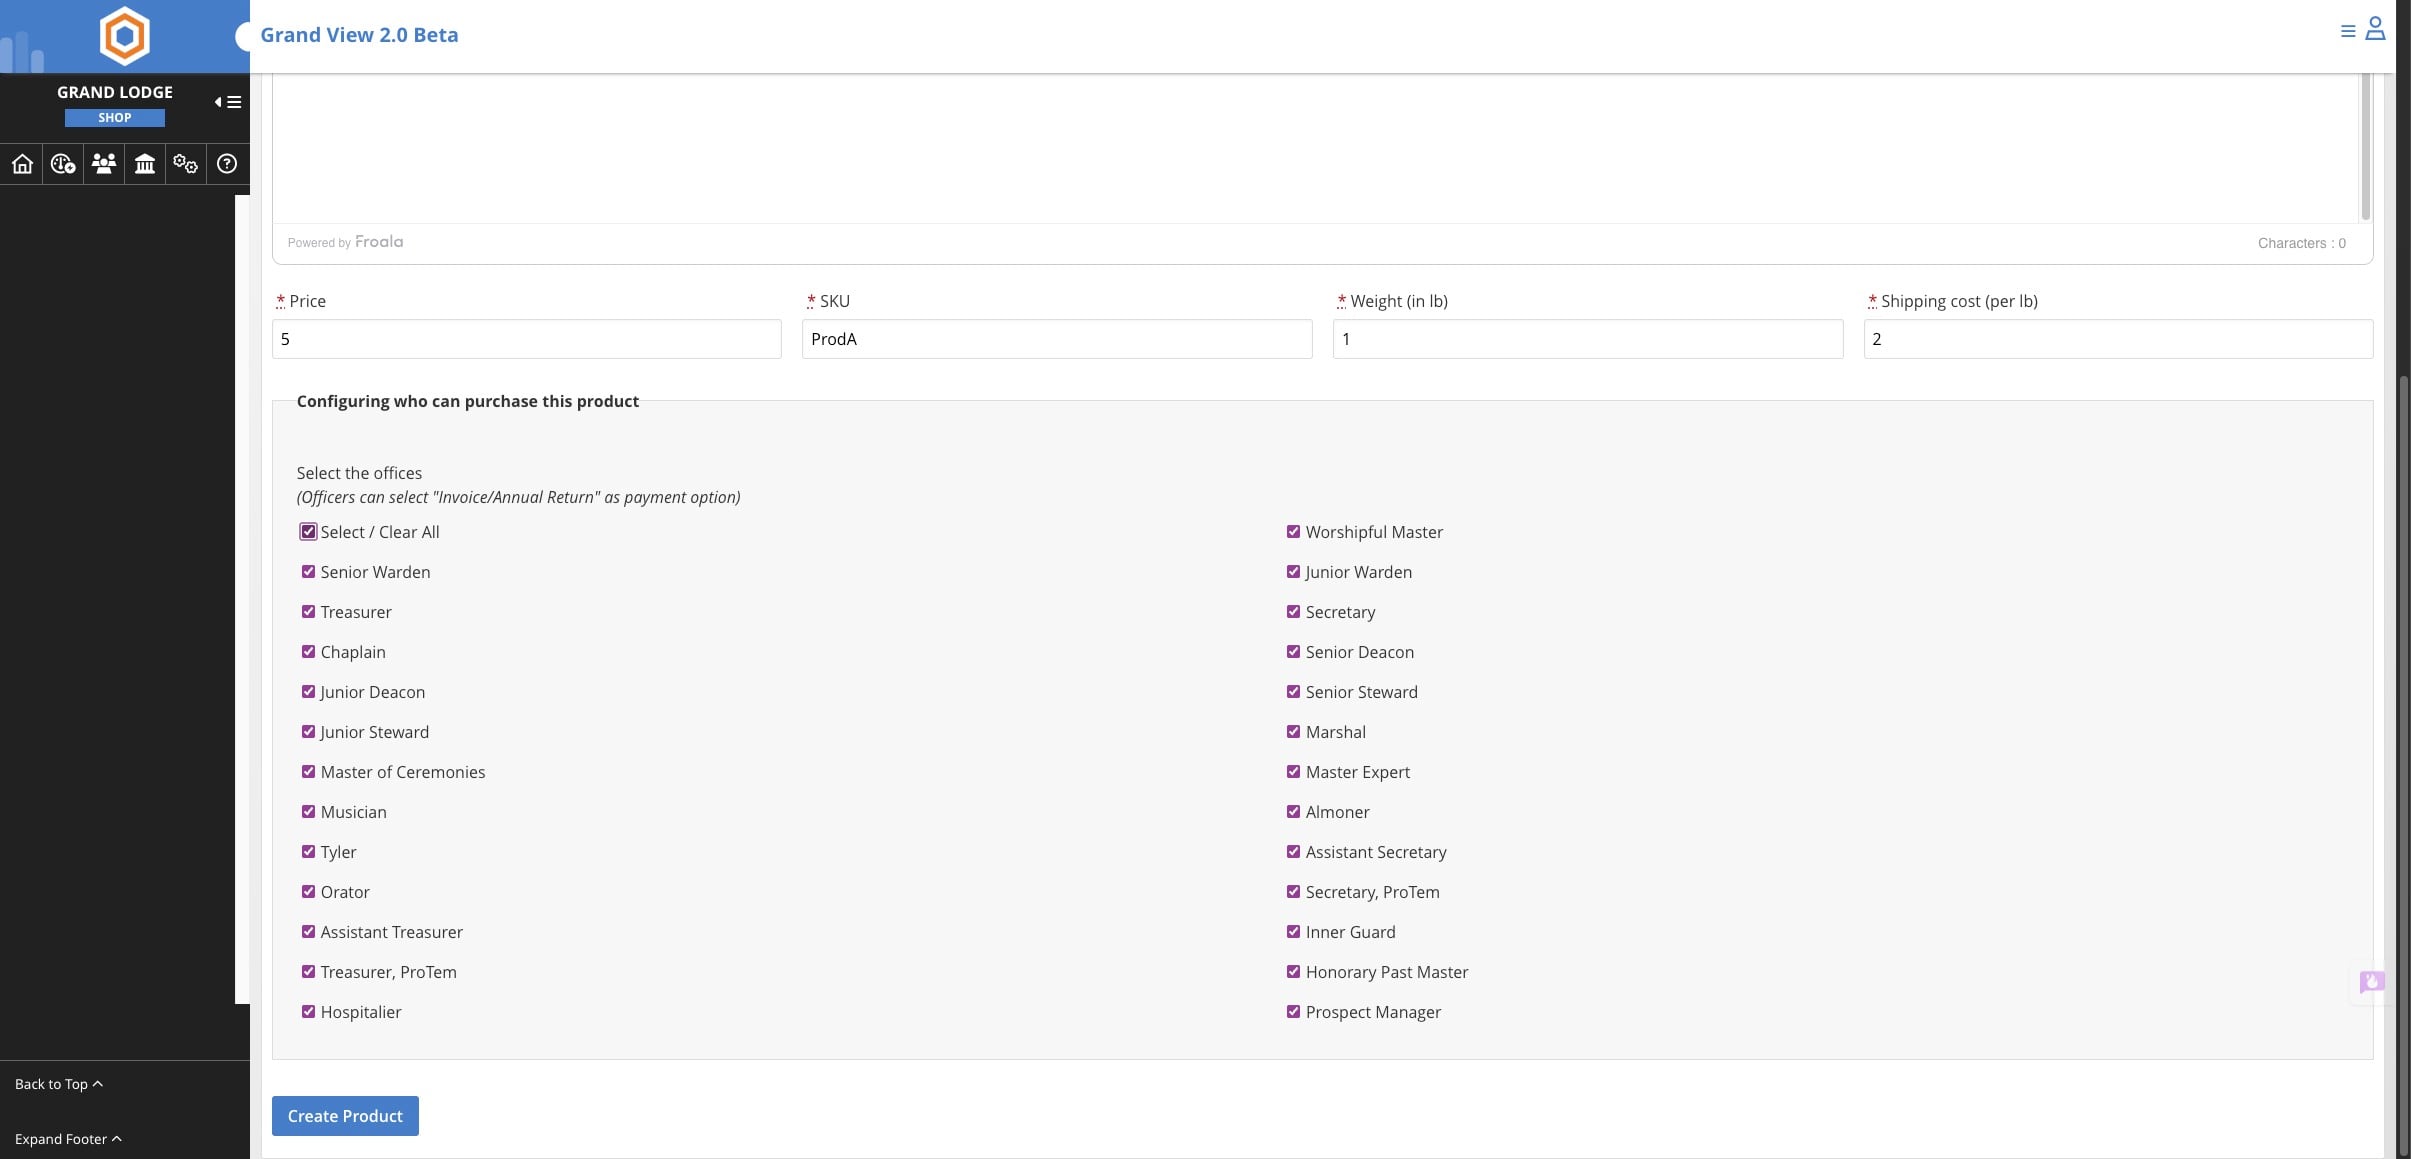Screen dimensions: 2411x1159
Task: Uncheck the Hospitalier checkbox
Action: [308, 1012]
